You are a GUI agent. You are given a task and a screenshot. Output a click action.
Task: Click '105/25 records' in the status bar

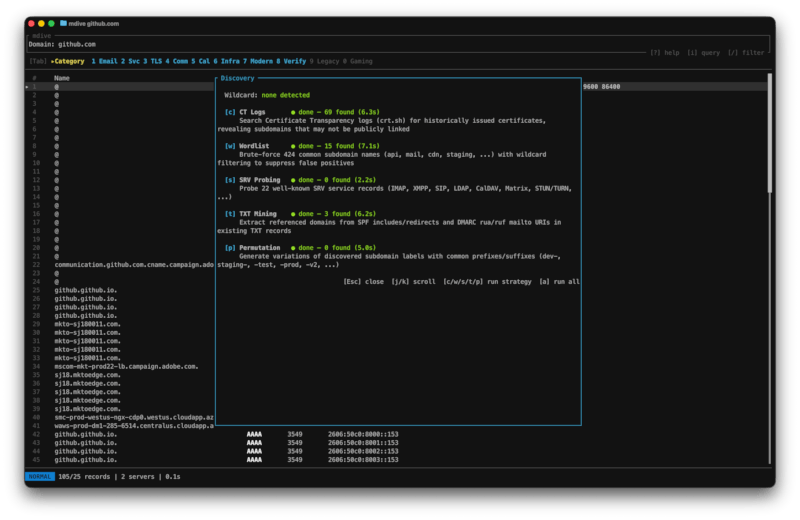click(x=84, y=477)
